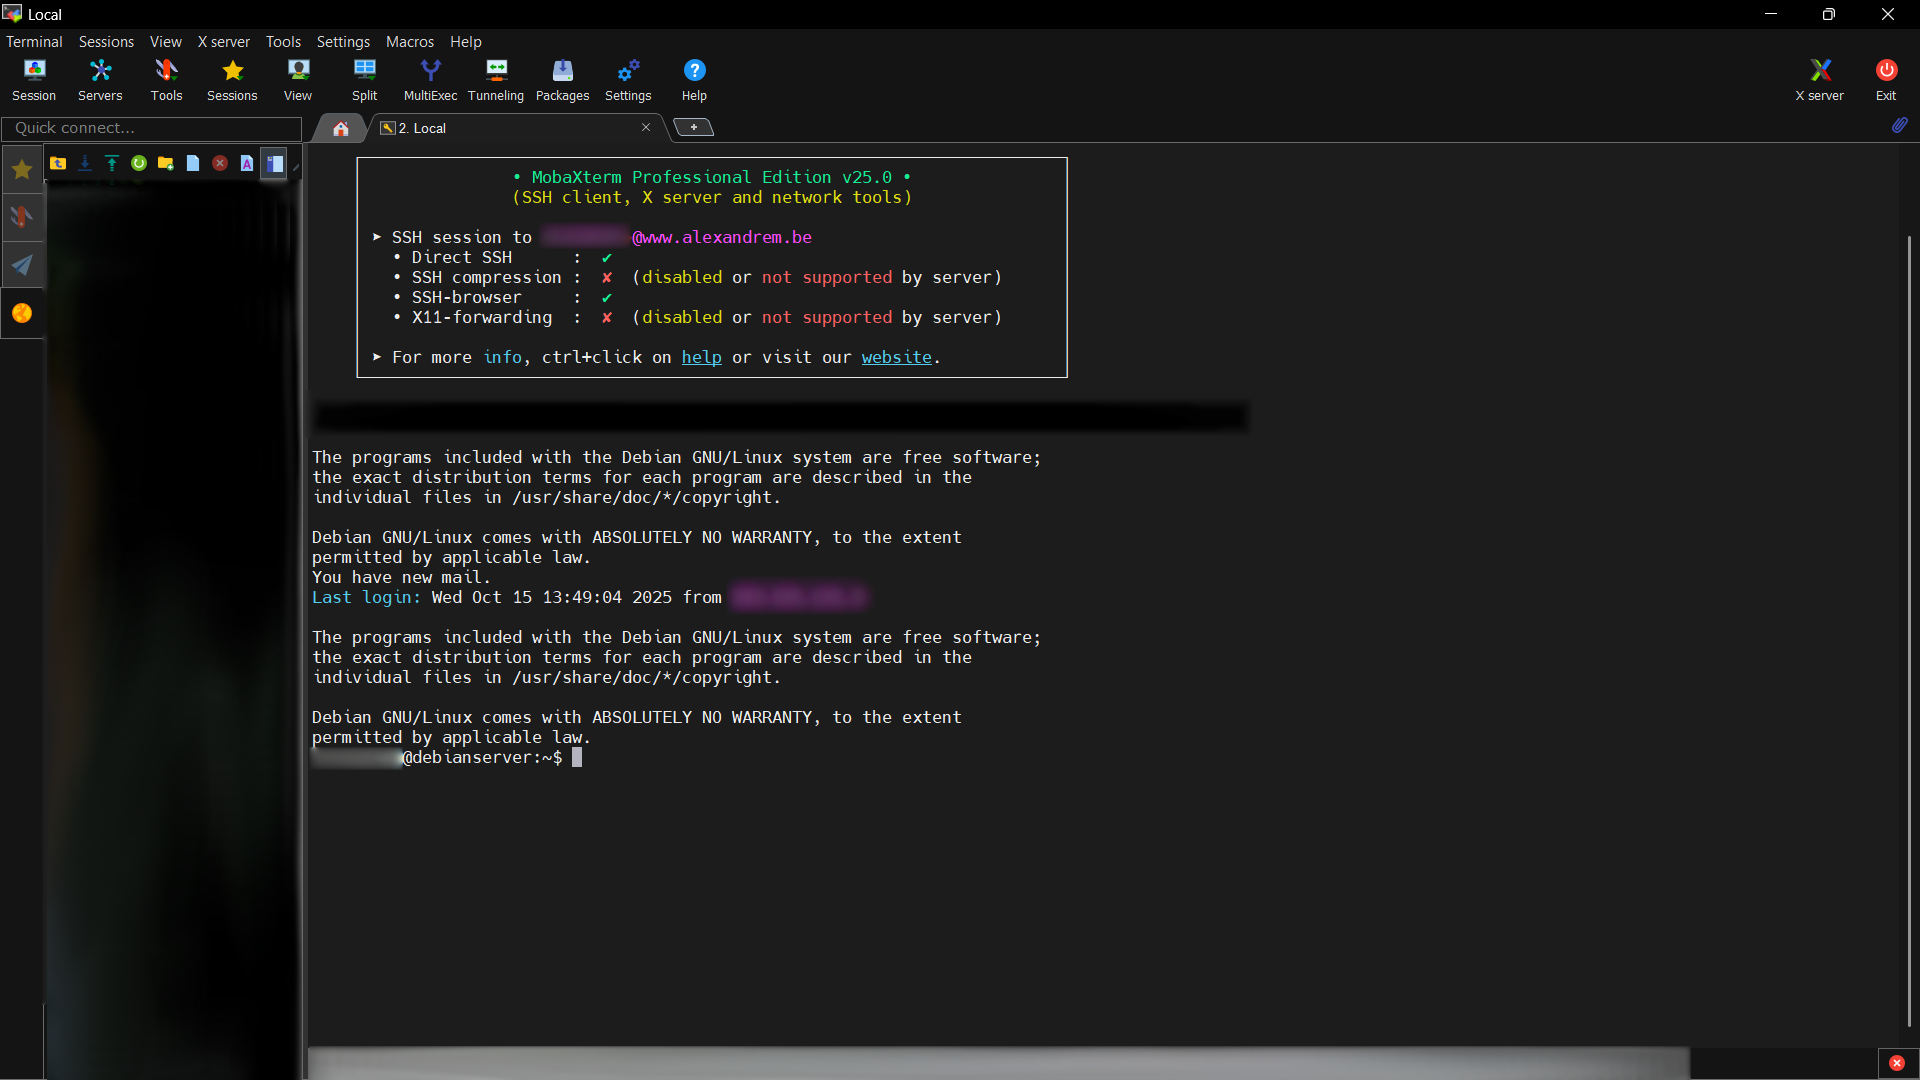Delete selected files in SFTP browser

point(220,163)
